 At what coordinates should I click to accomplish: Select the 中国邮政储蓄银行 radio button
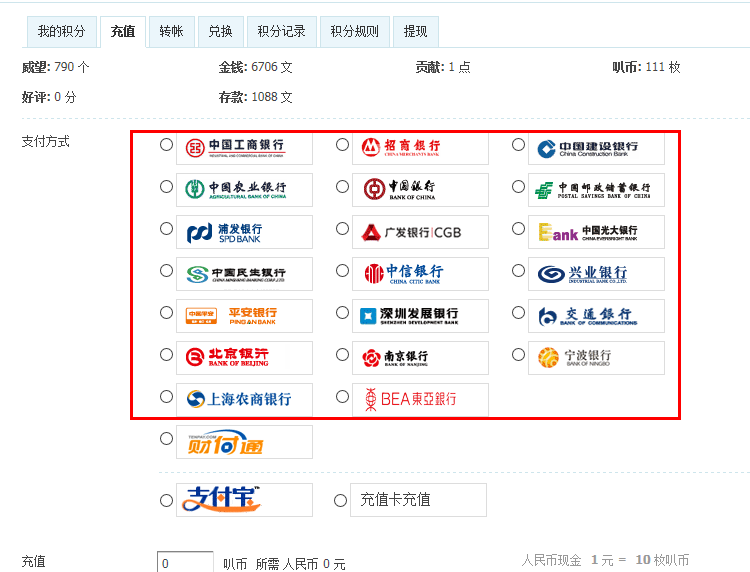click(x=518, y=187)
